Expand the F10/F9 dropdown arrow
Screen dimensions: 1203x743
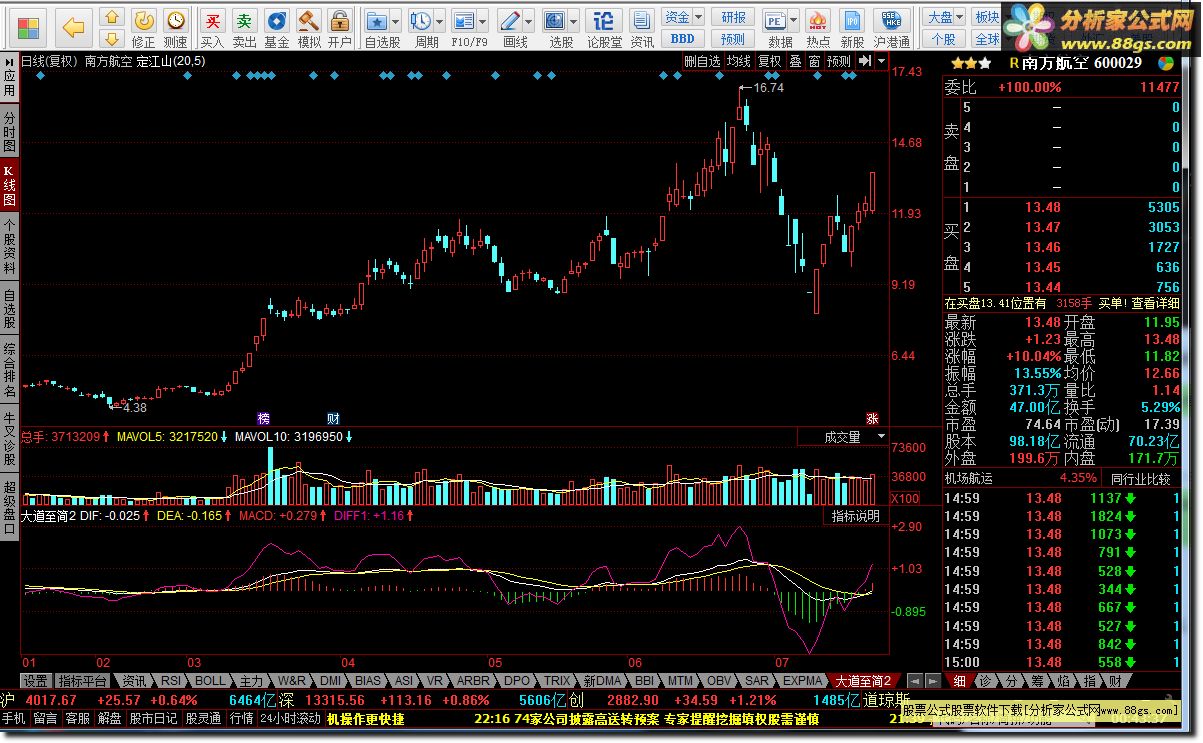482,21
